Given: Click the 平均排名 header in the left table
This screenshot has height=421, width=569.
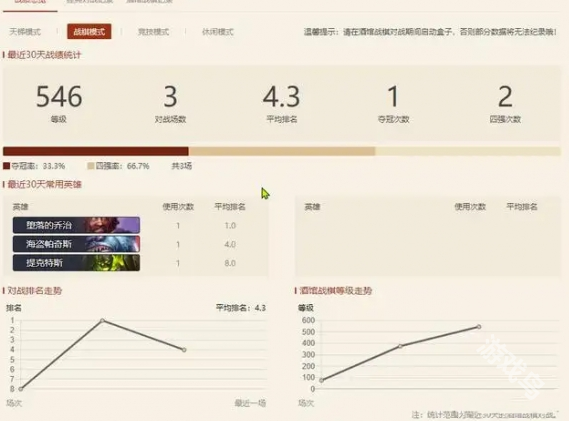Looking at the screenshot, I should coord(230,207).
